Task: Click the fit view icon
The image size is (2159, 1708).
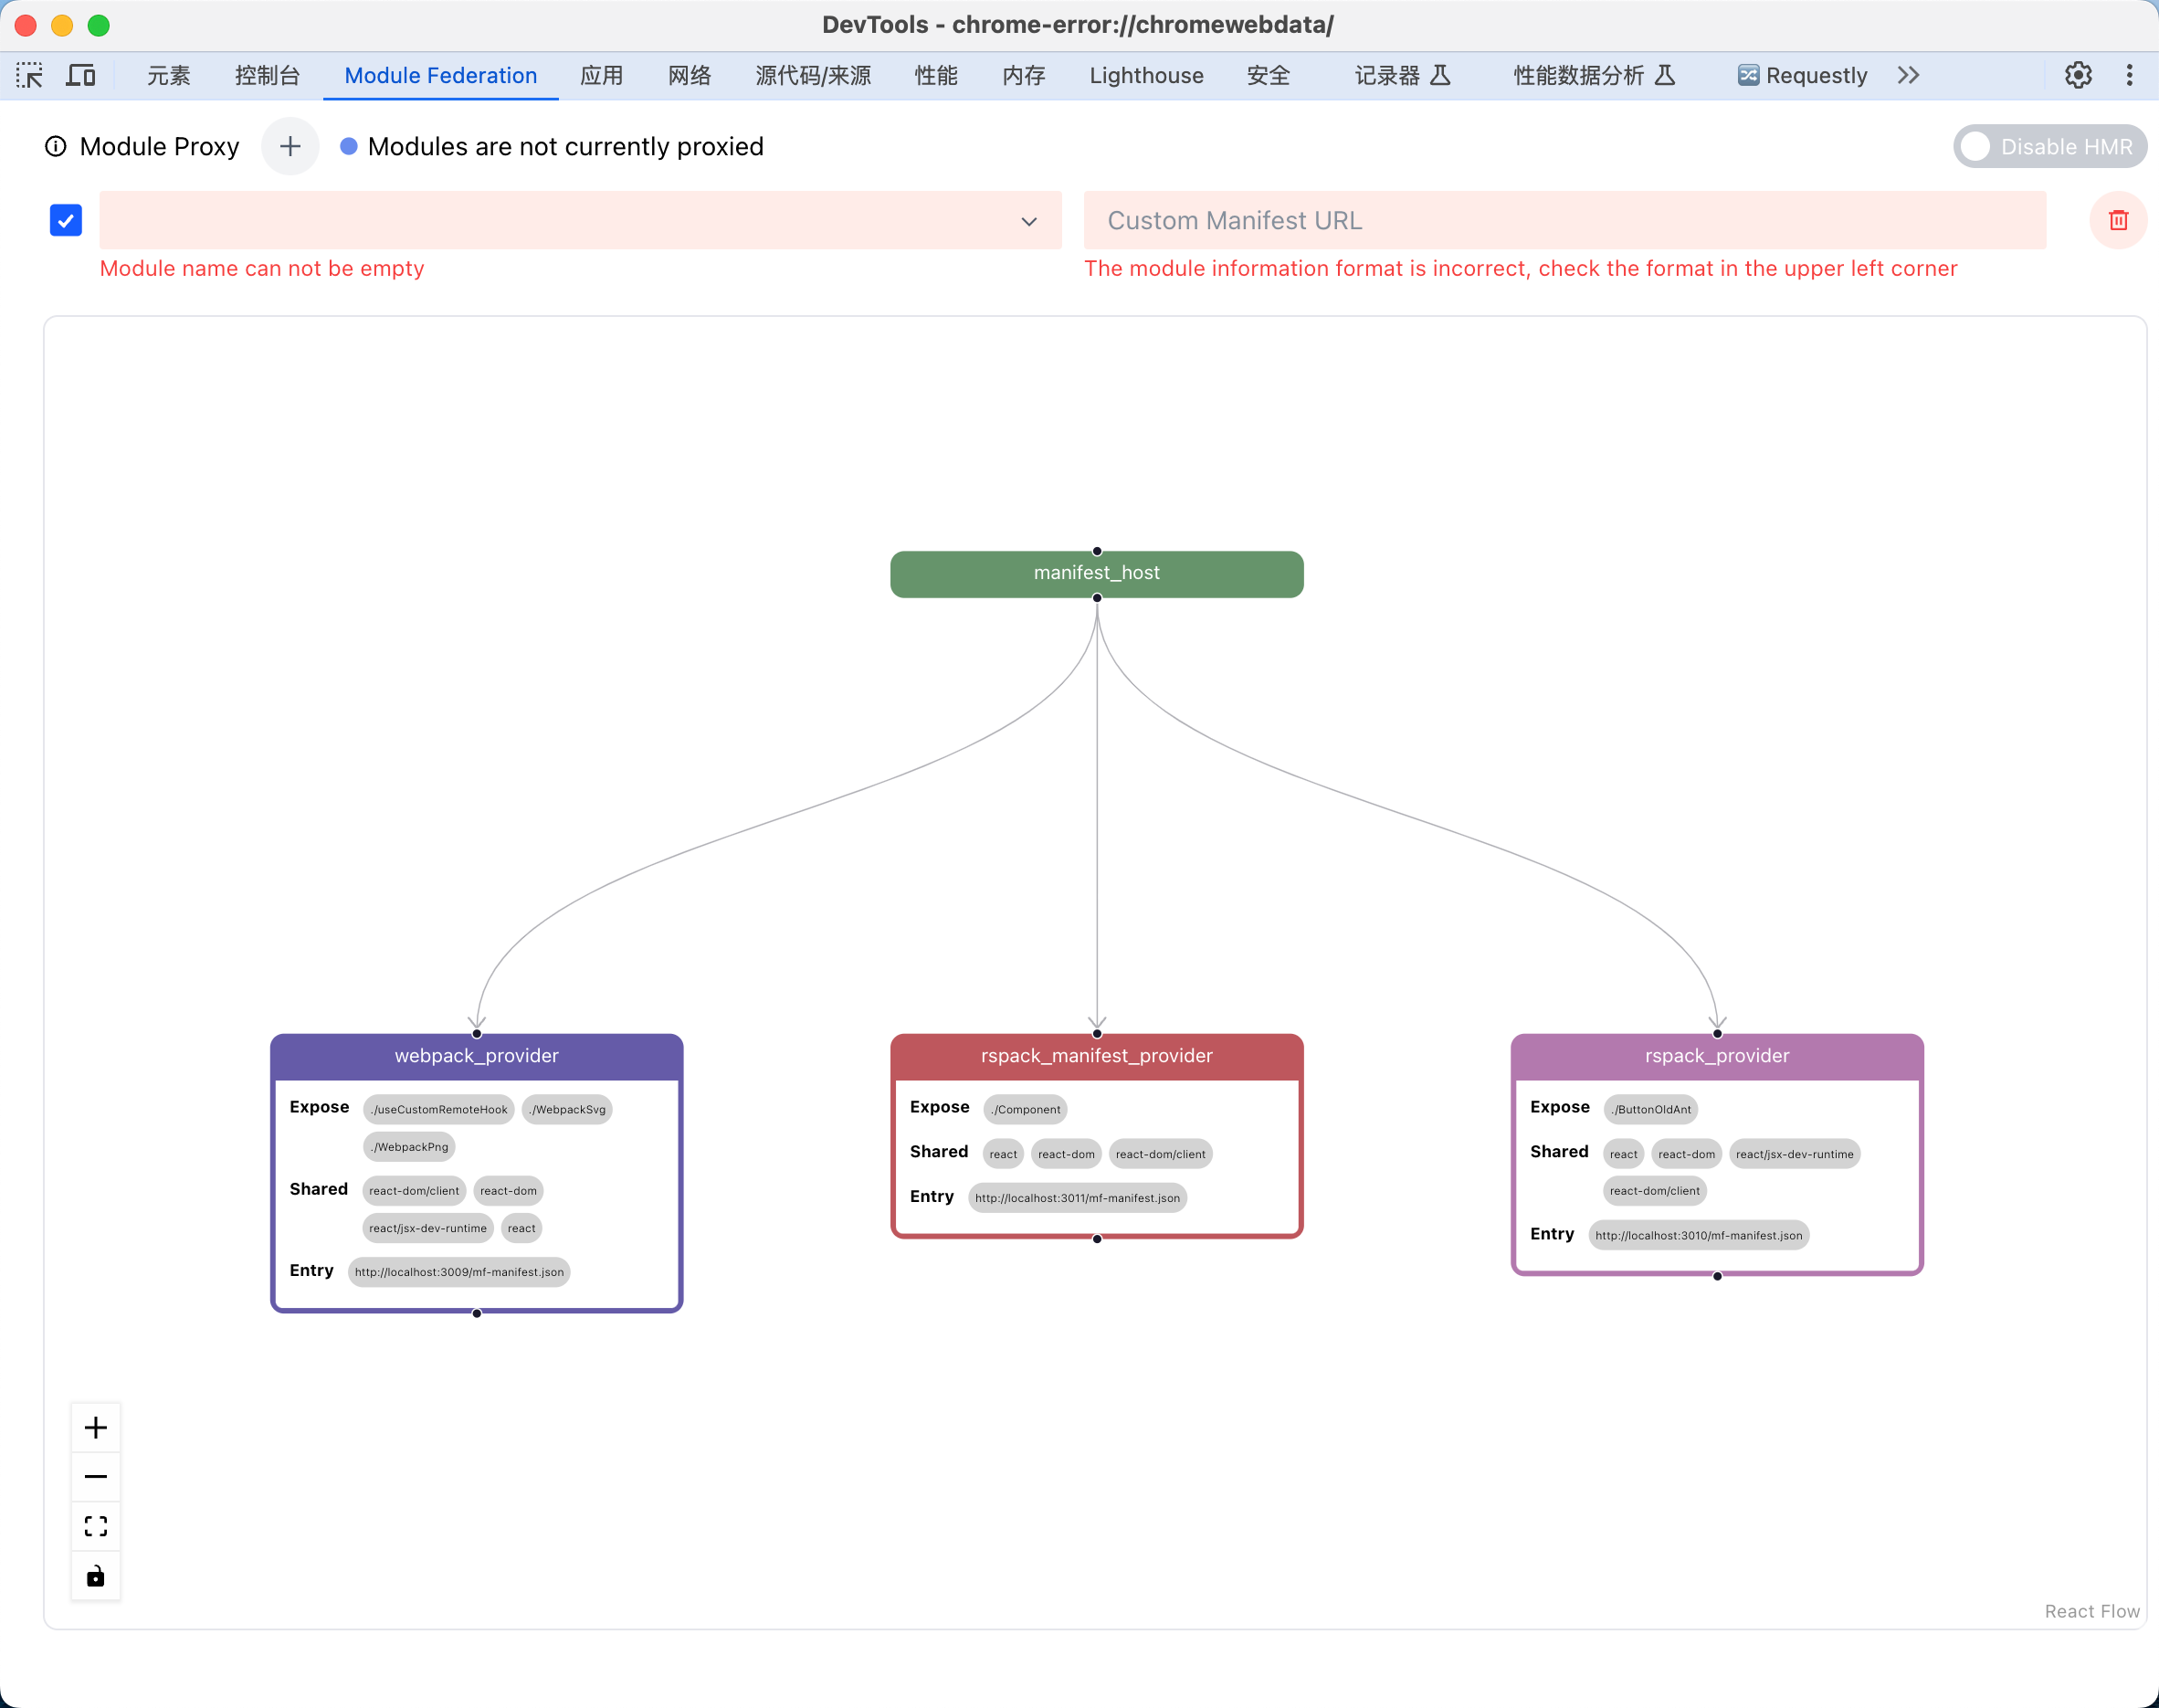Action: pyautogui.click(x=96, y=1527)
